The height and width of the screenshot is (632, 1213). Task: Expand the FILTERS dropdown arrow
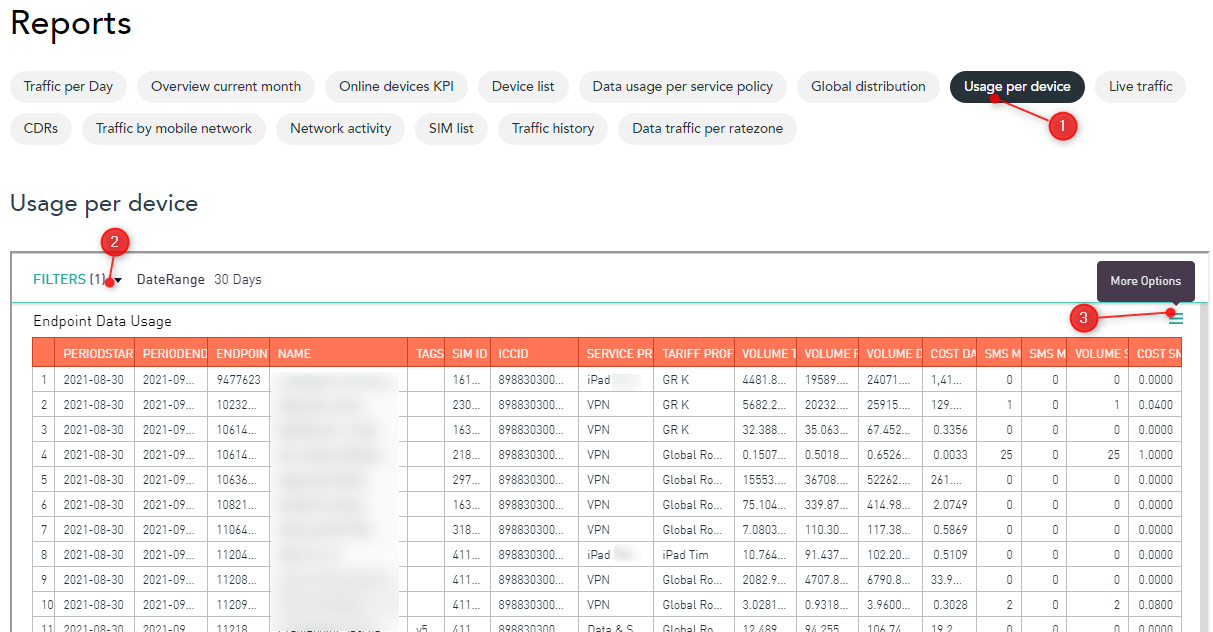pos(118,281)
